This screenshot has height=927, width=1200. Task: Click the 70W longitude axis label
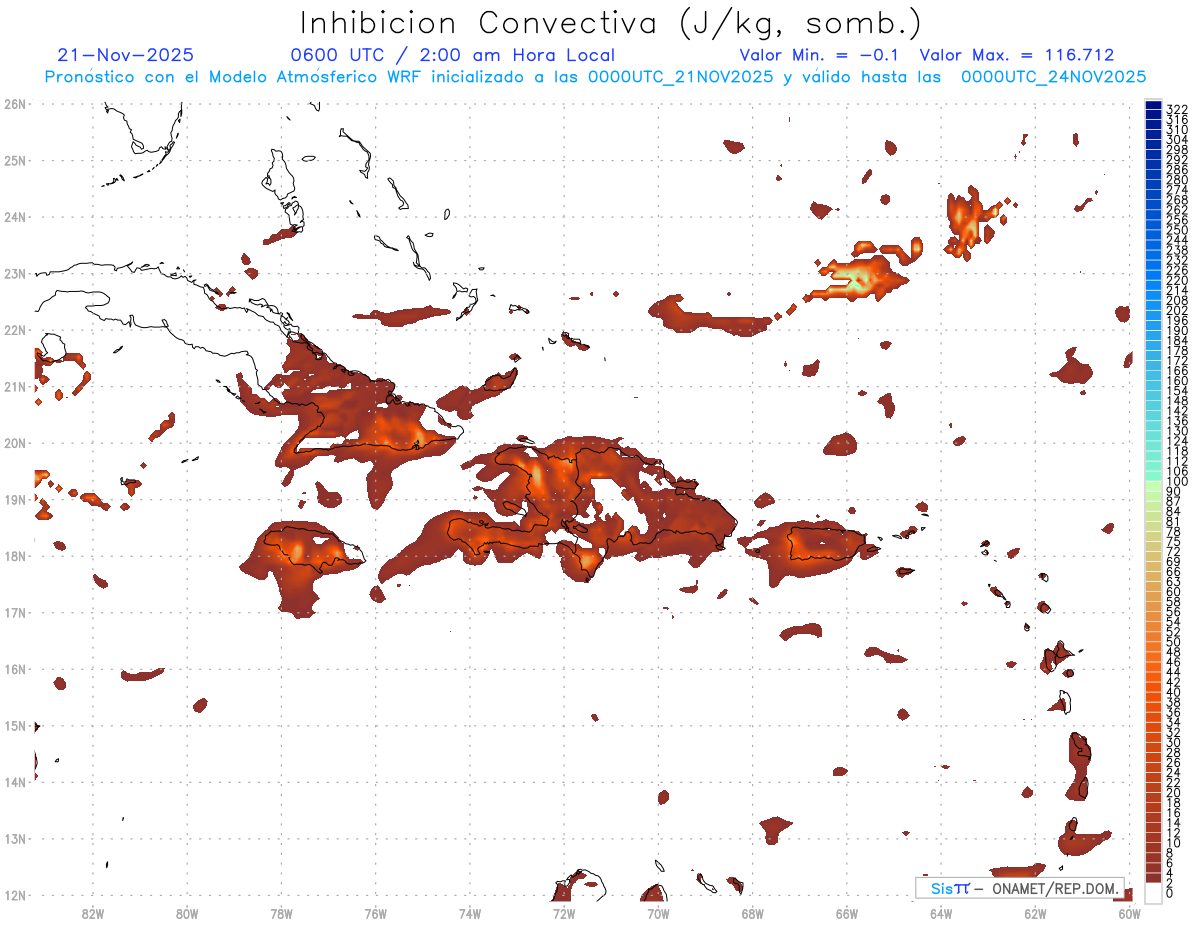(658, 913)
